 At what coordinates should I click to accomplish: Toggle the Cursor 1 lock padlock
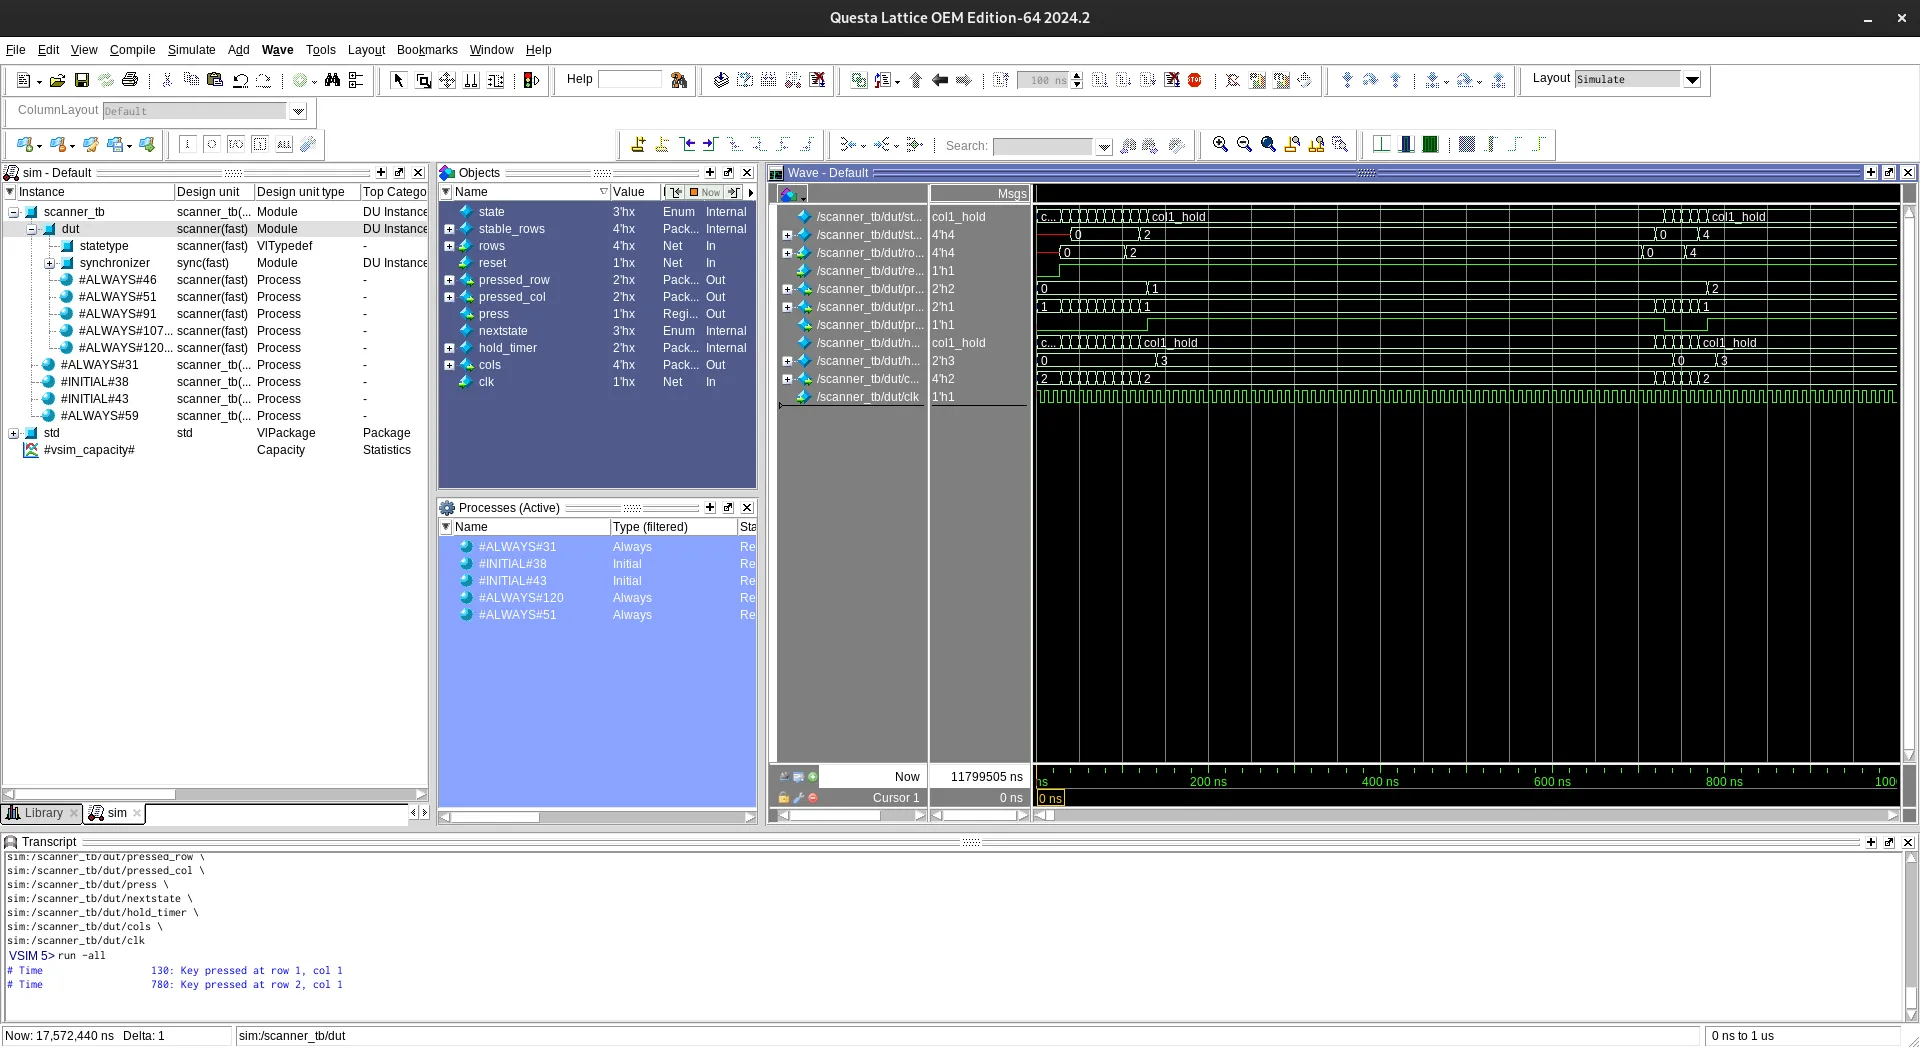[785, 798]
